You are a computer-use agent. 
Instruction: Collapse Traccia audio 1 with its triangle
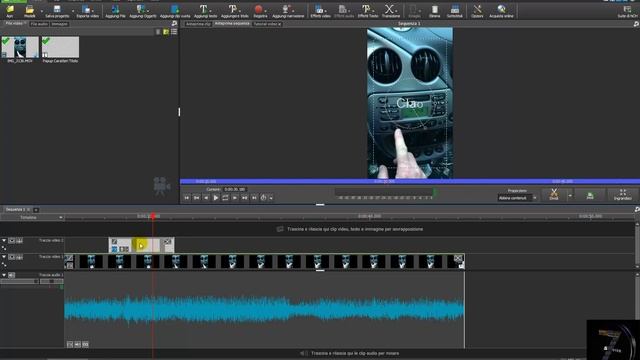pos(4,275)
